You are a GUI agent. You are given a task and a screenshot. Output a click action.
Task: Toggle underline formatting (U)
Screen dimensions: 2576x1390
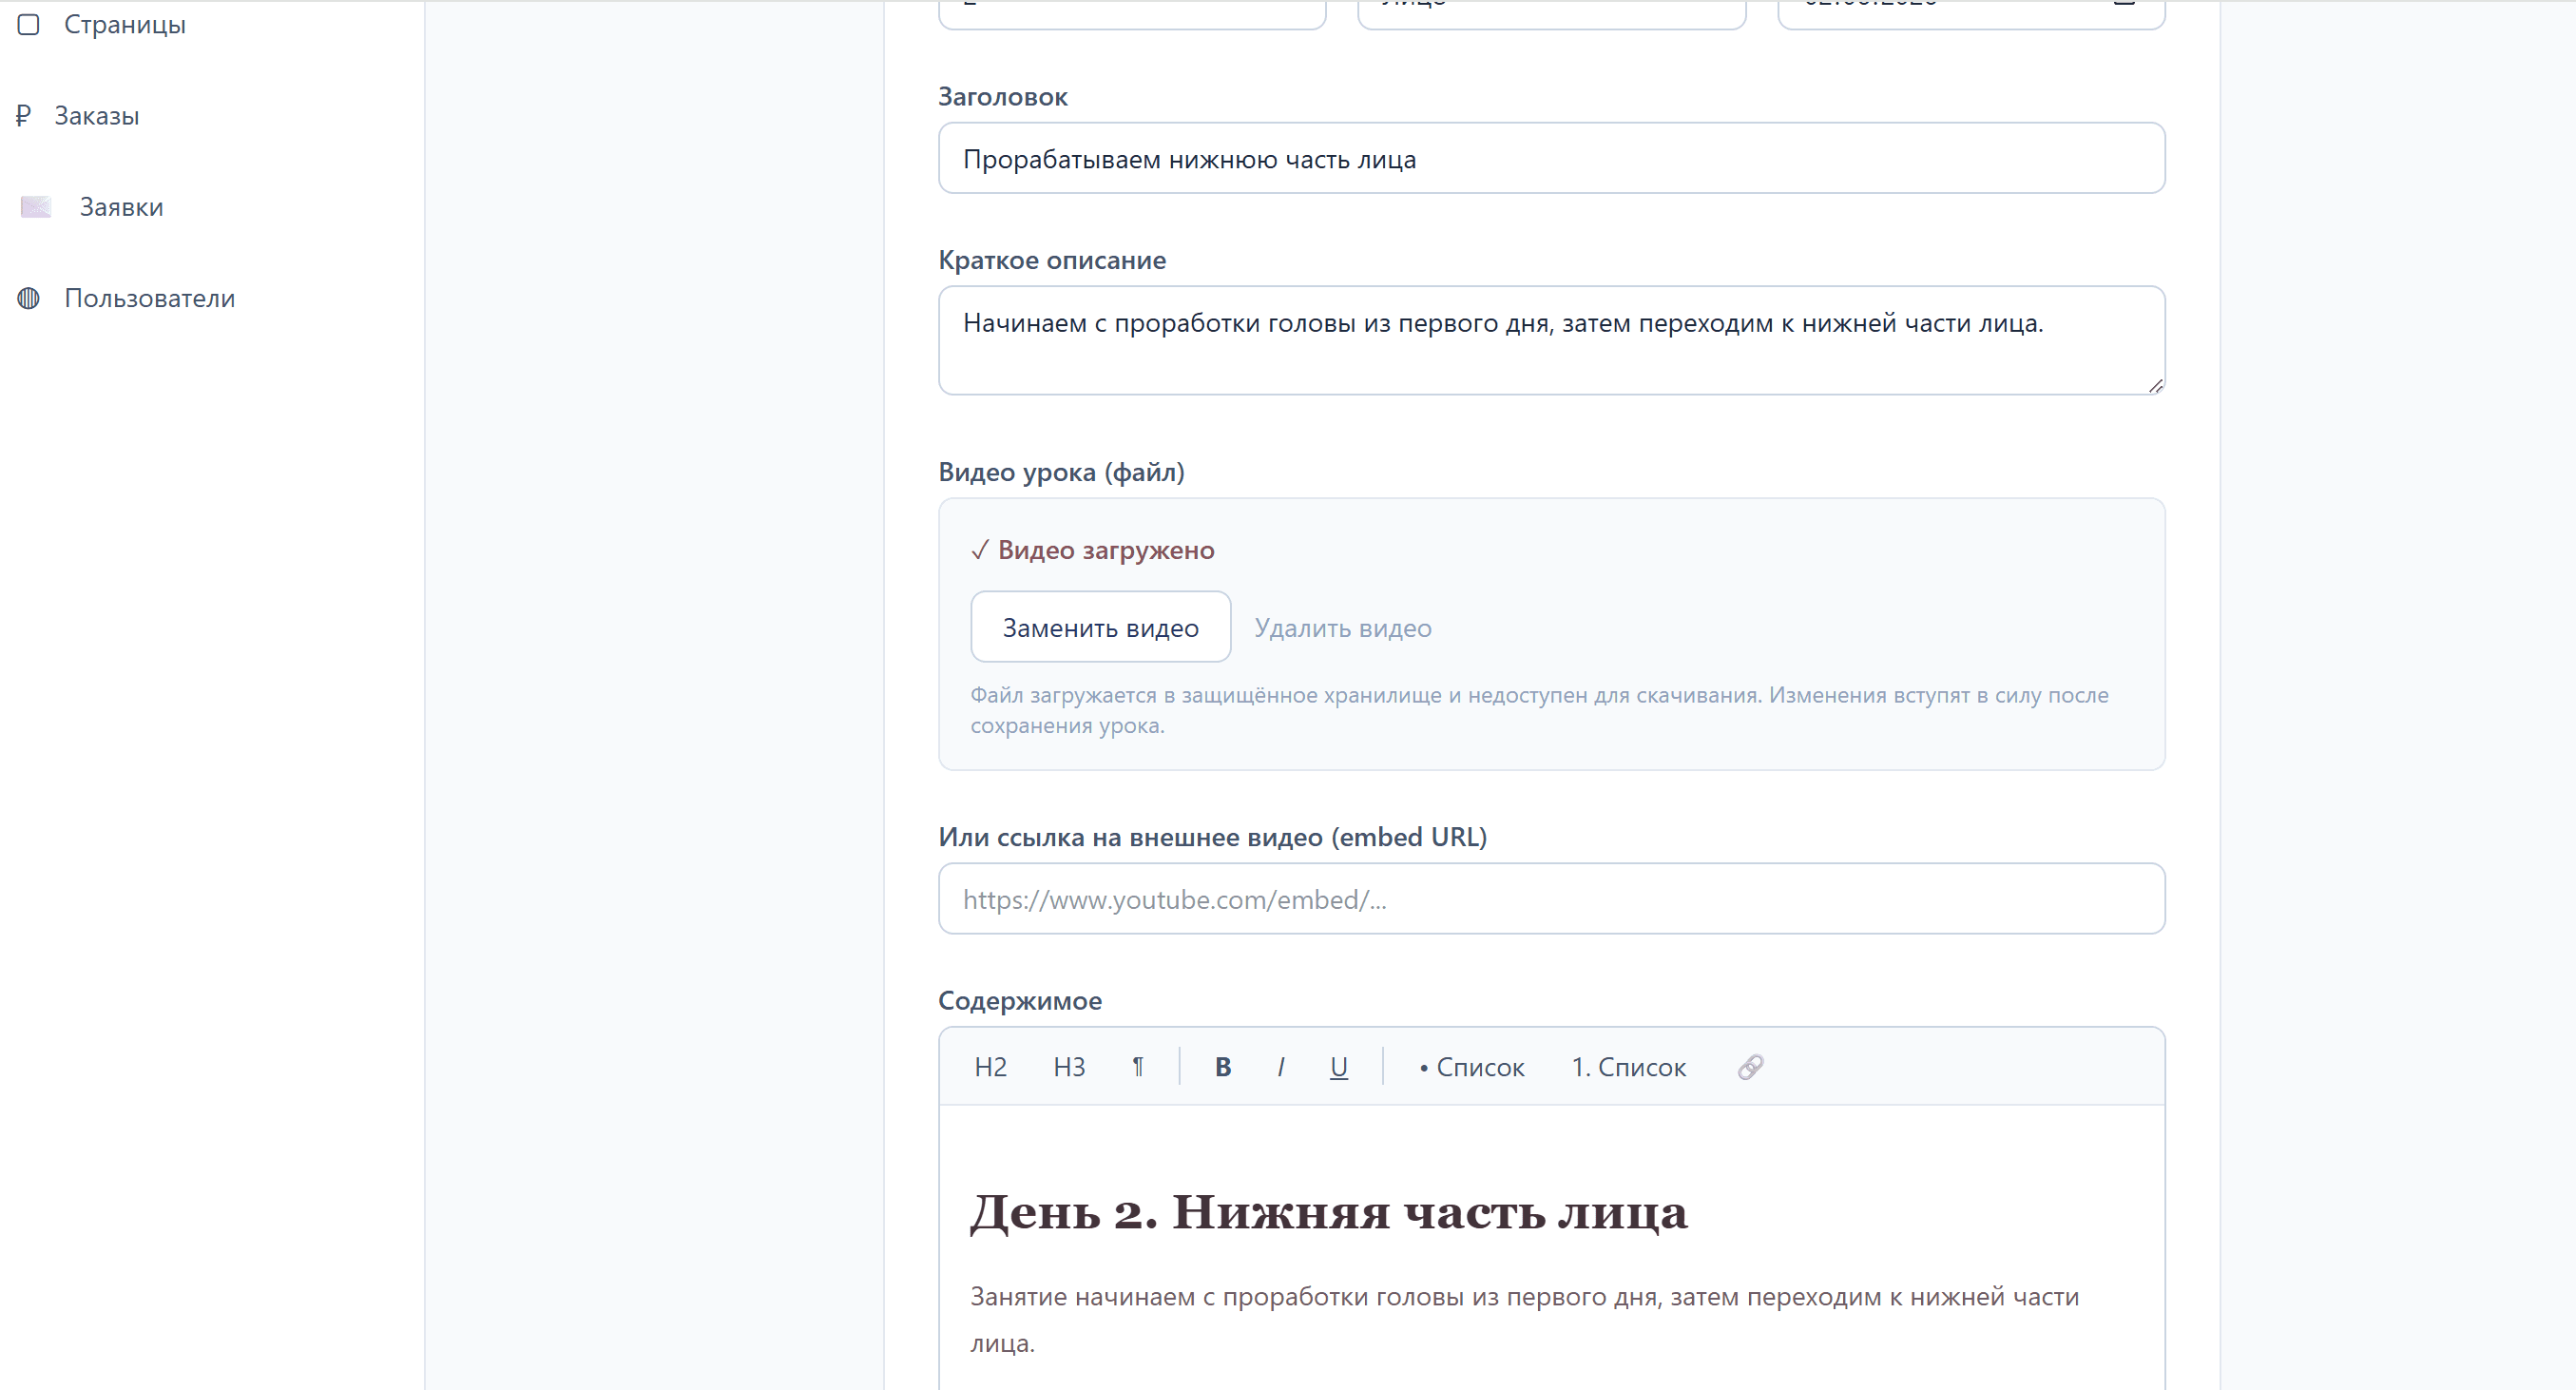(x=1339, y=1067)
